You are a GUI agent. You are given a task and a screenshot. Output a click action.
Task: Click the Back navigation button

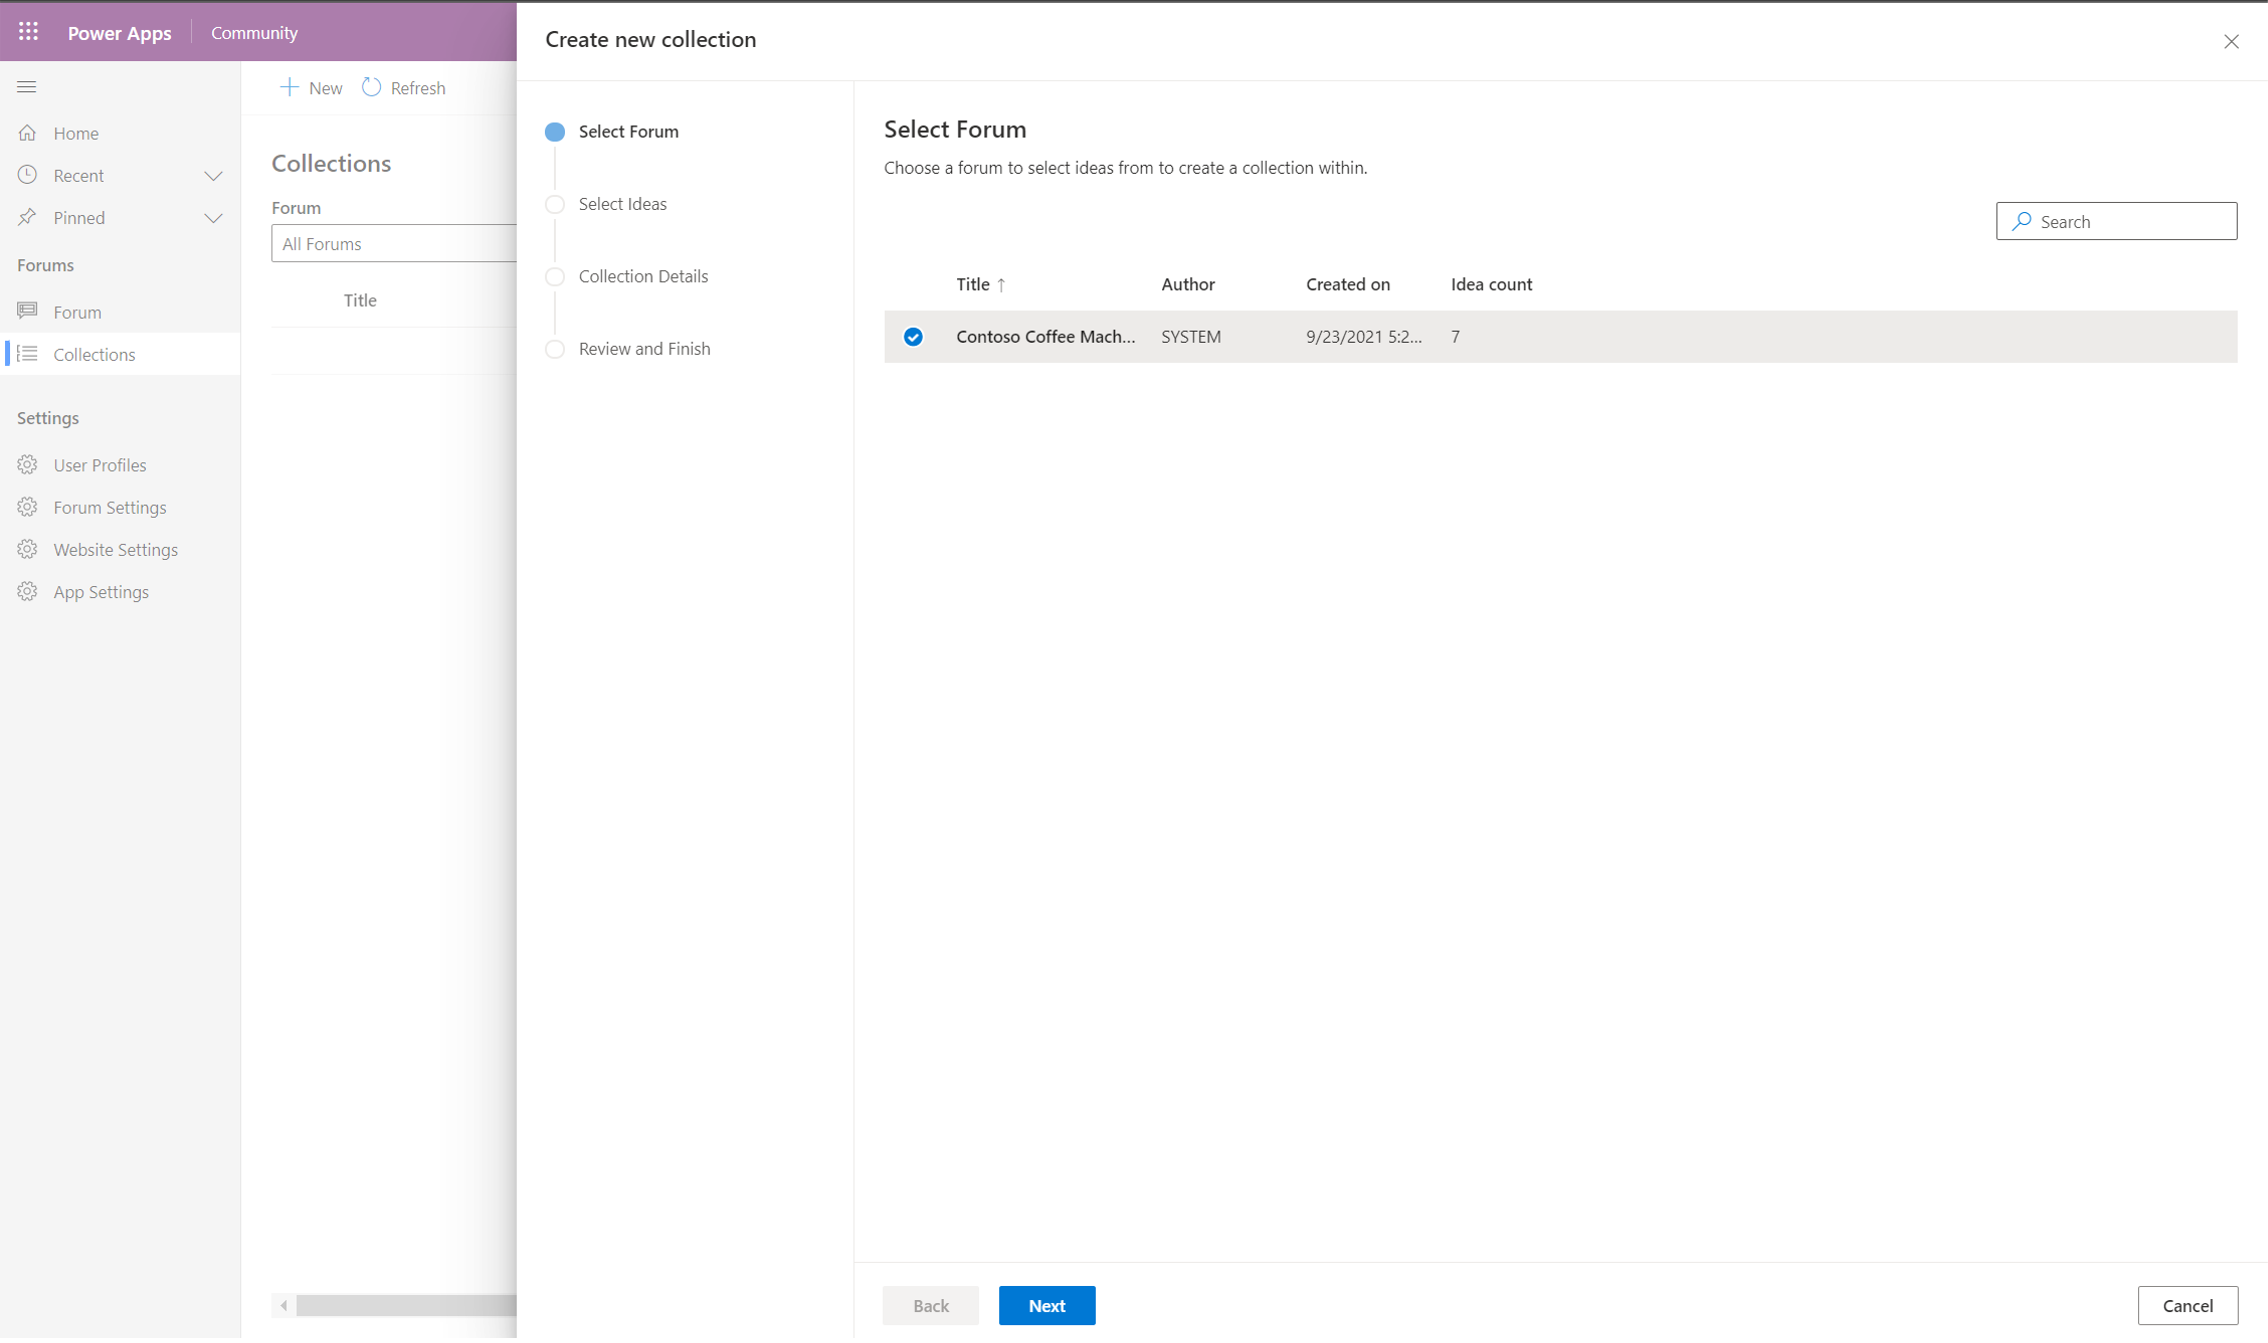pos(930,1305)
